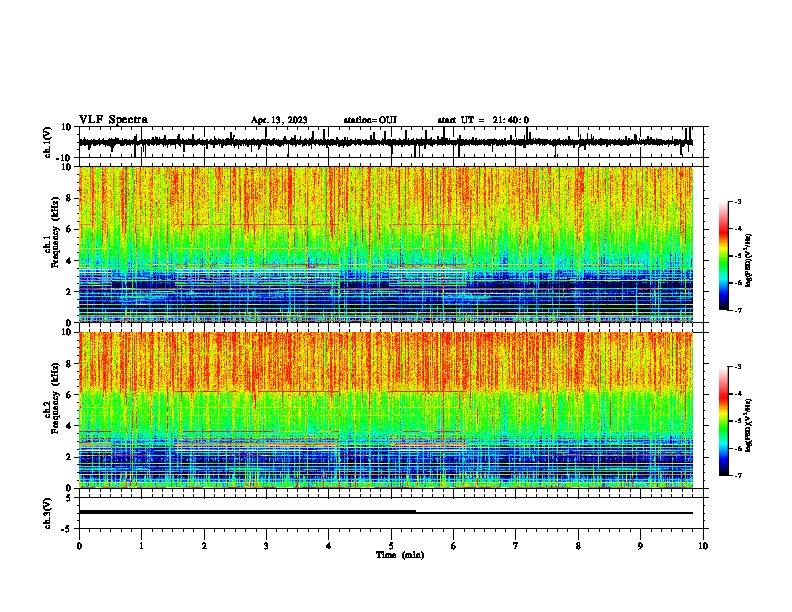Click the "ch.1(V)" waveform axis label

[x=48, y=142]
